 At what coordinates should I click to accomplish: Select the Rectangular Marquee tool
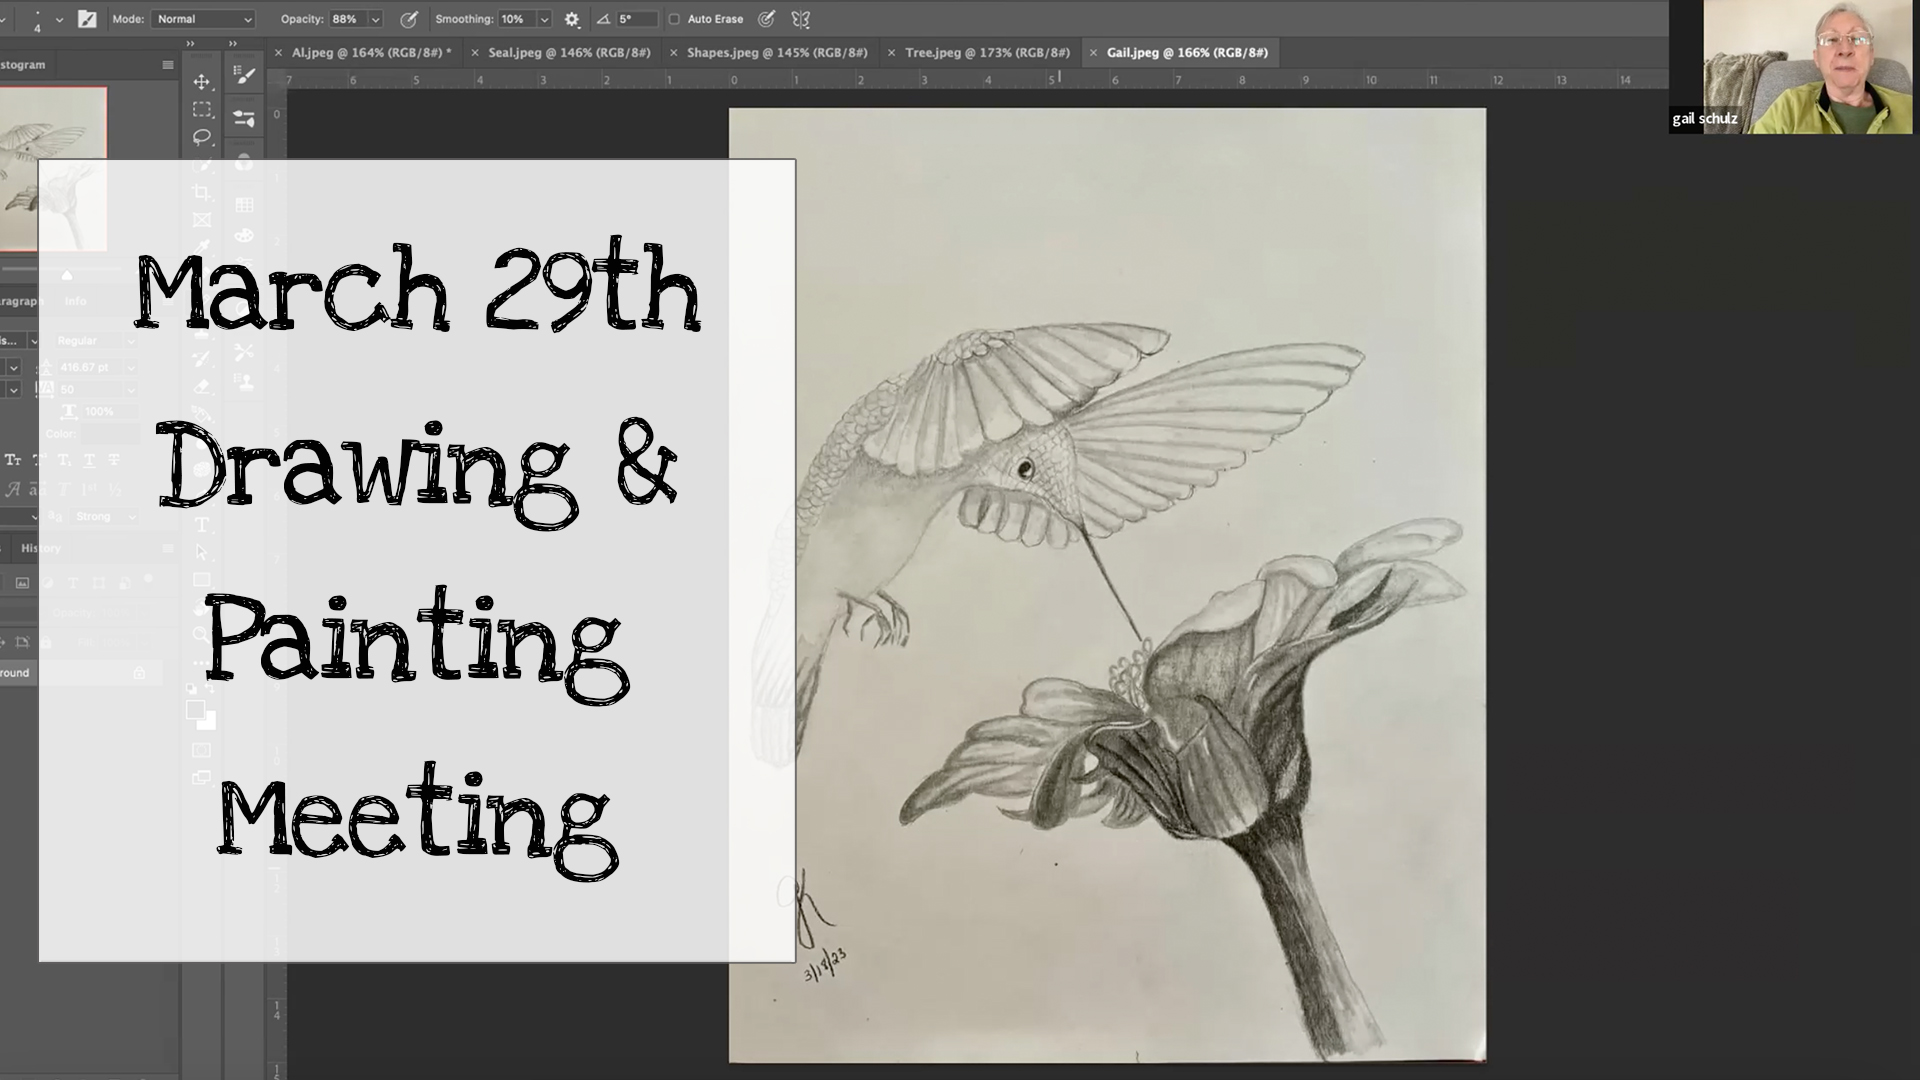[202, 109]
